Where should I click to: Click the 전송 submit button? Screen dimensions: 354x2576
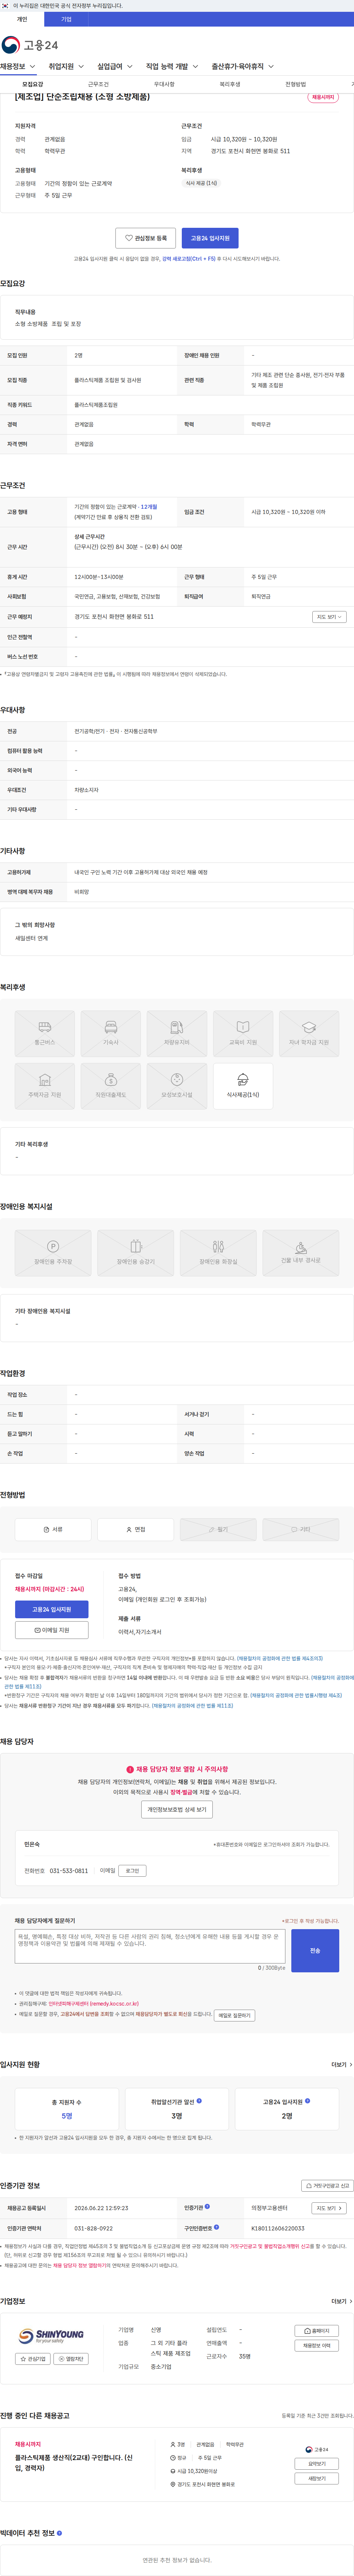point(315,1950)
